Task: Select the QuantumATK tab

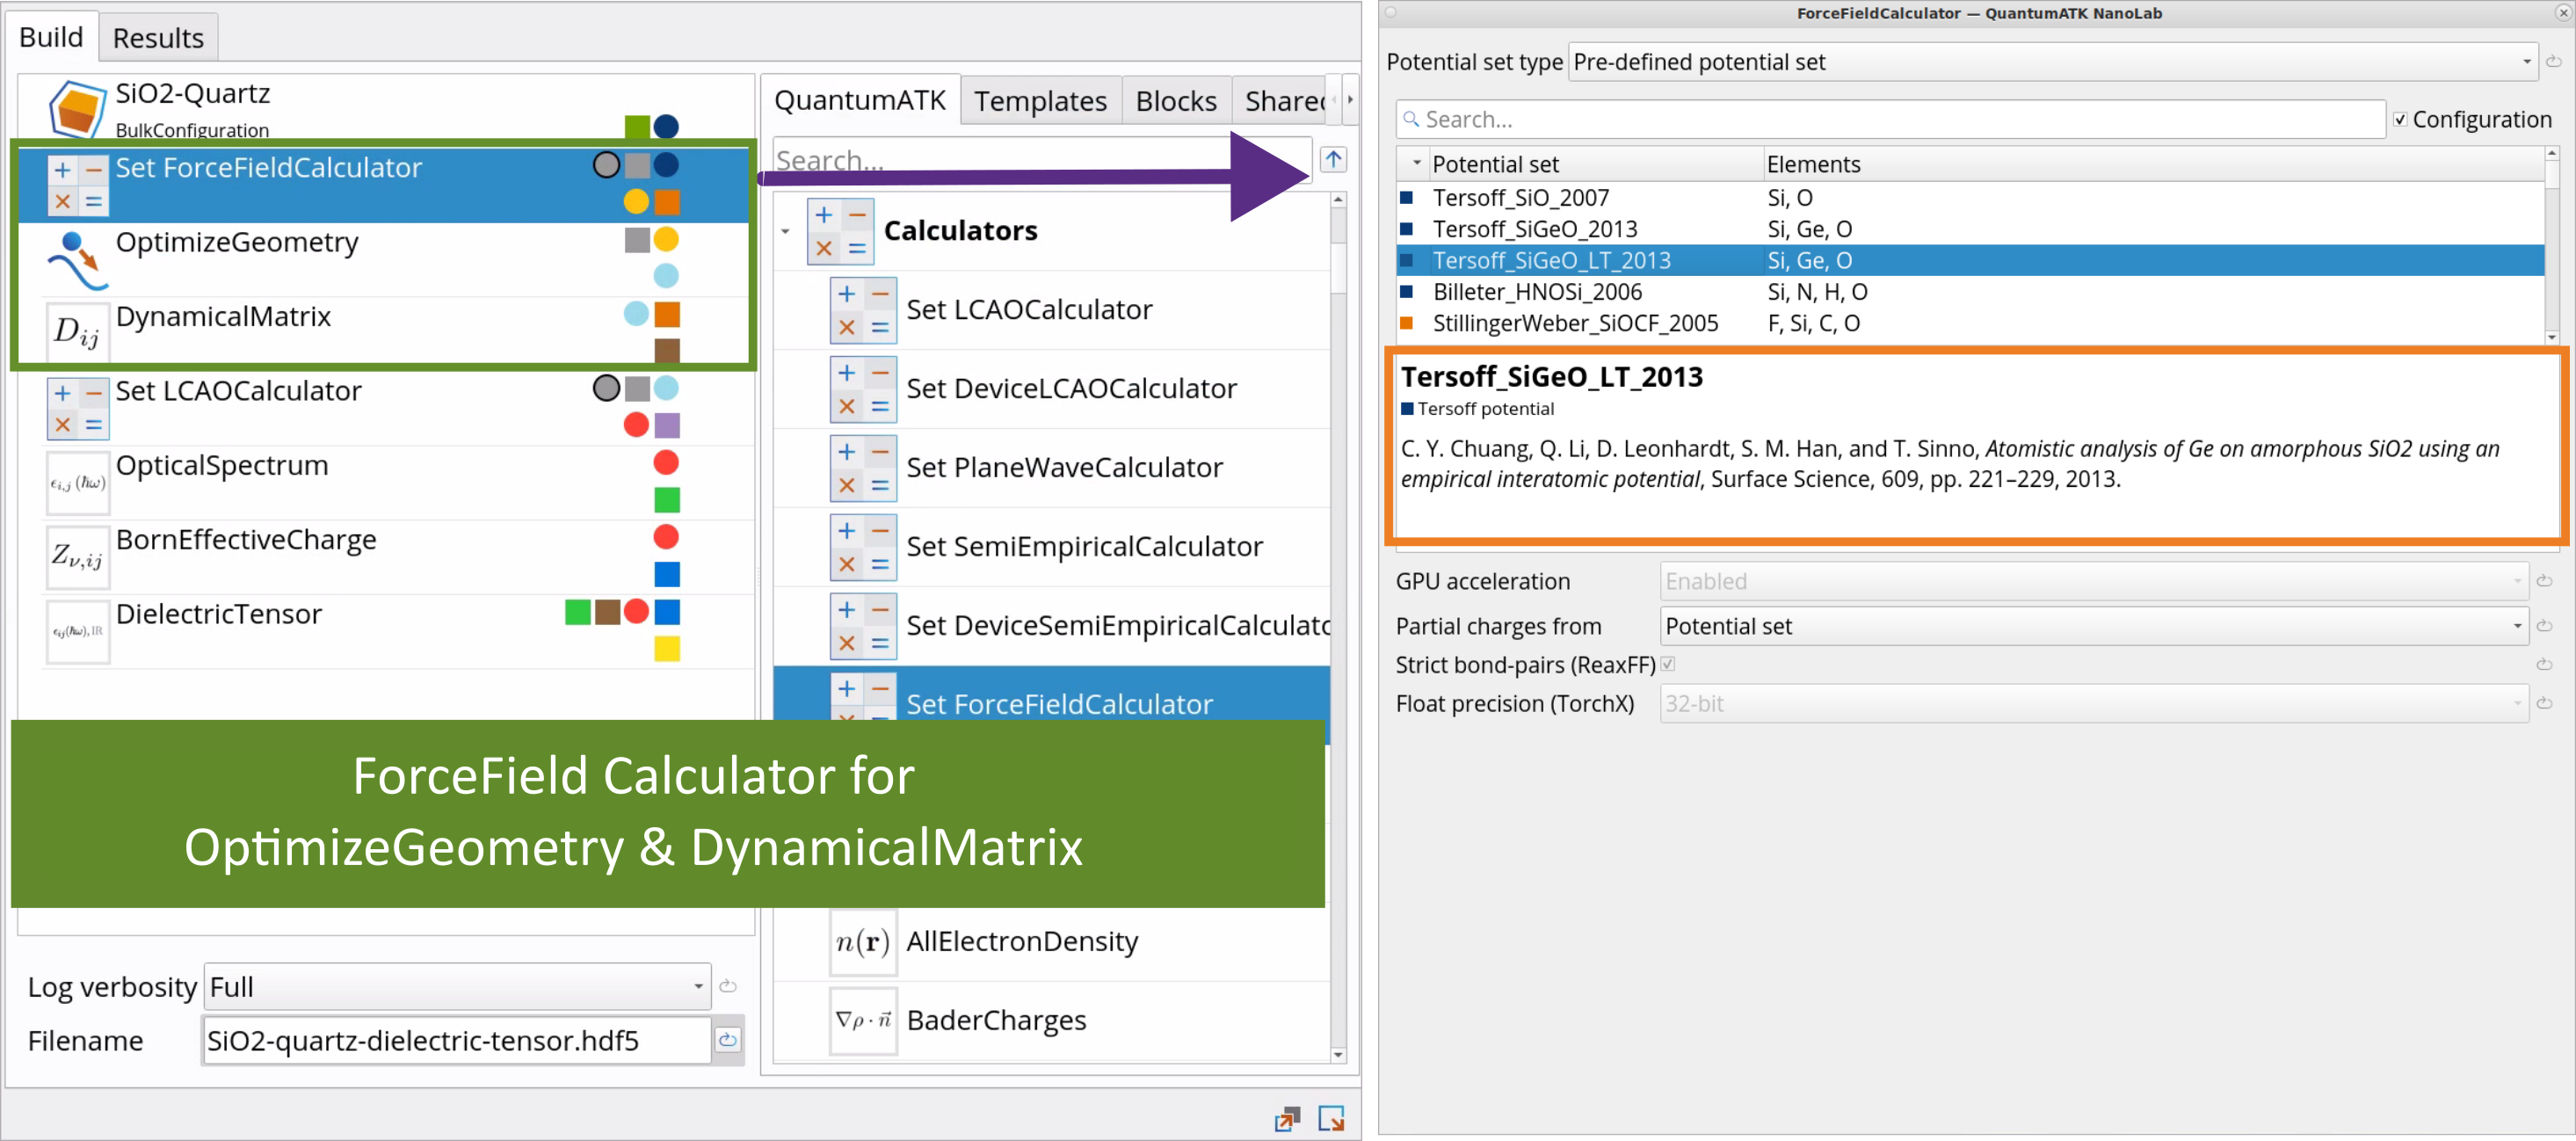Action: (860, 100)
